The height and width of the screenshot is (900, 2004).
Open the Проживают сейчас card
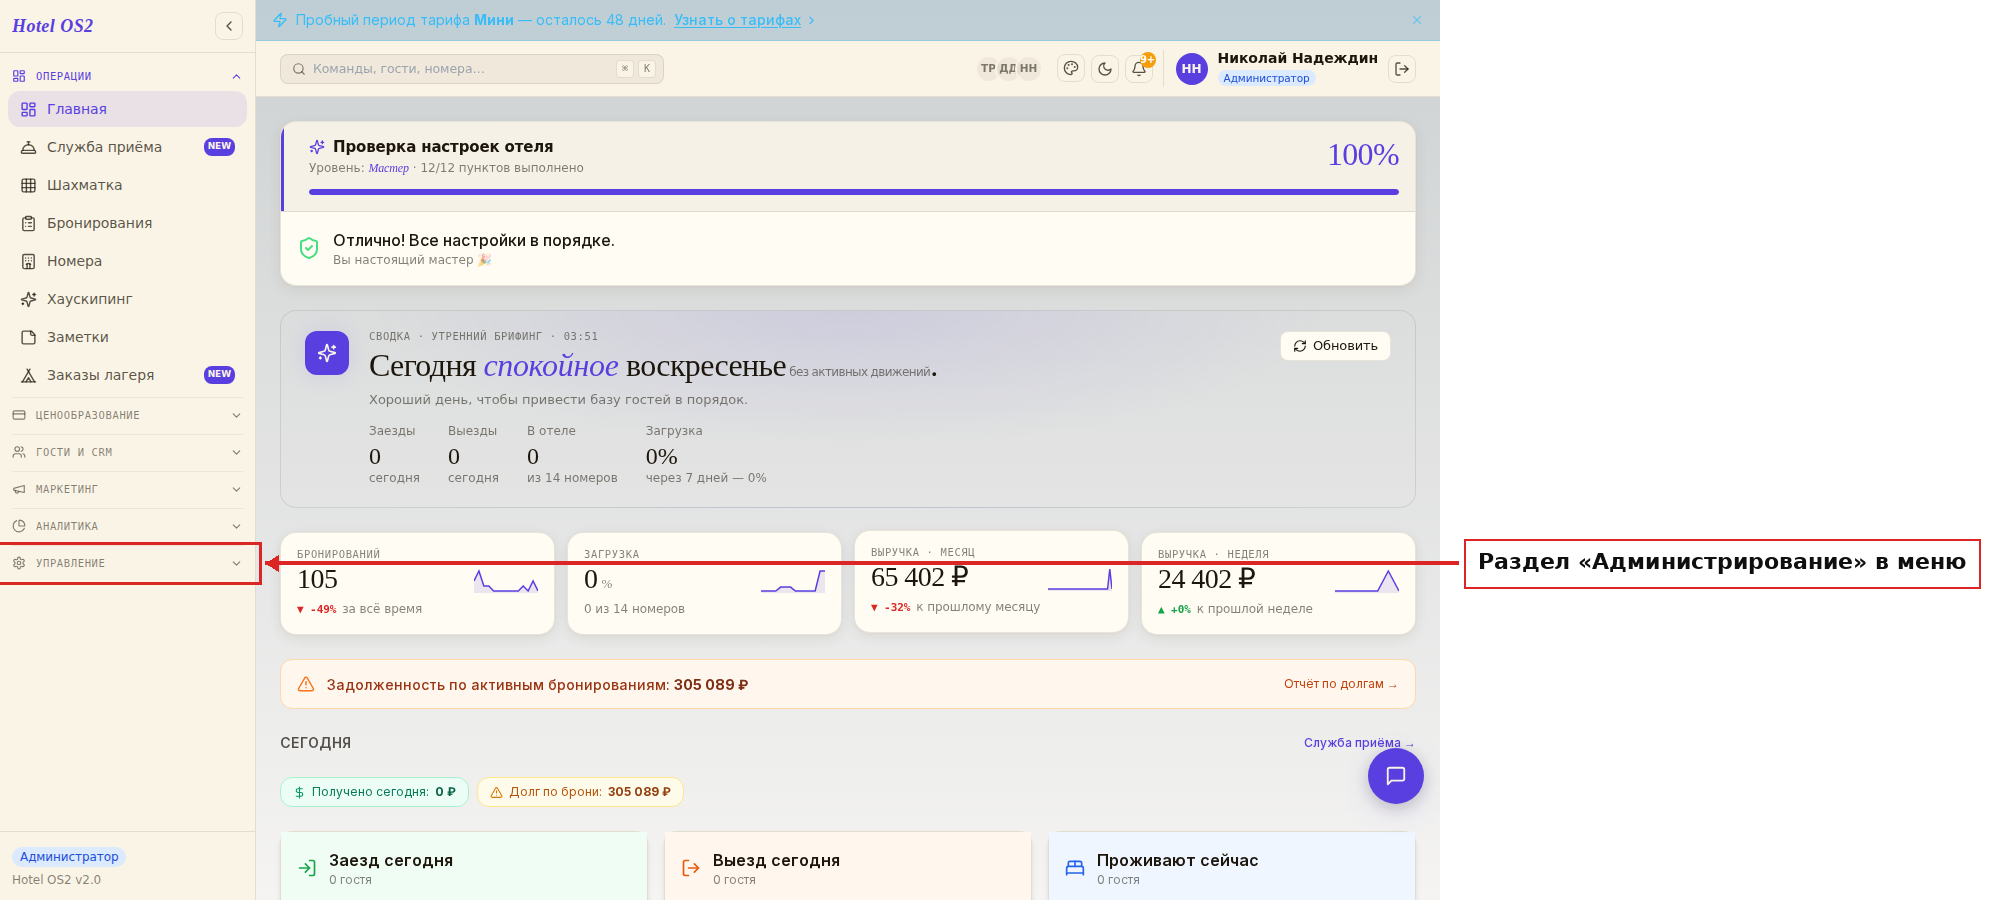pyautogui.click(x=1232, y=866)
